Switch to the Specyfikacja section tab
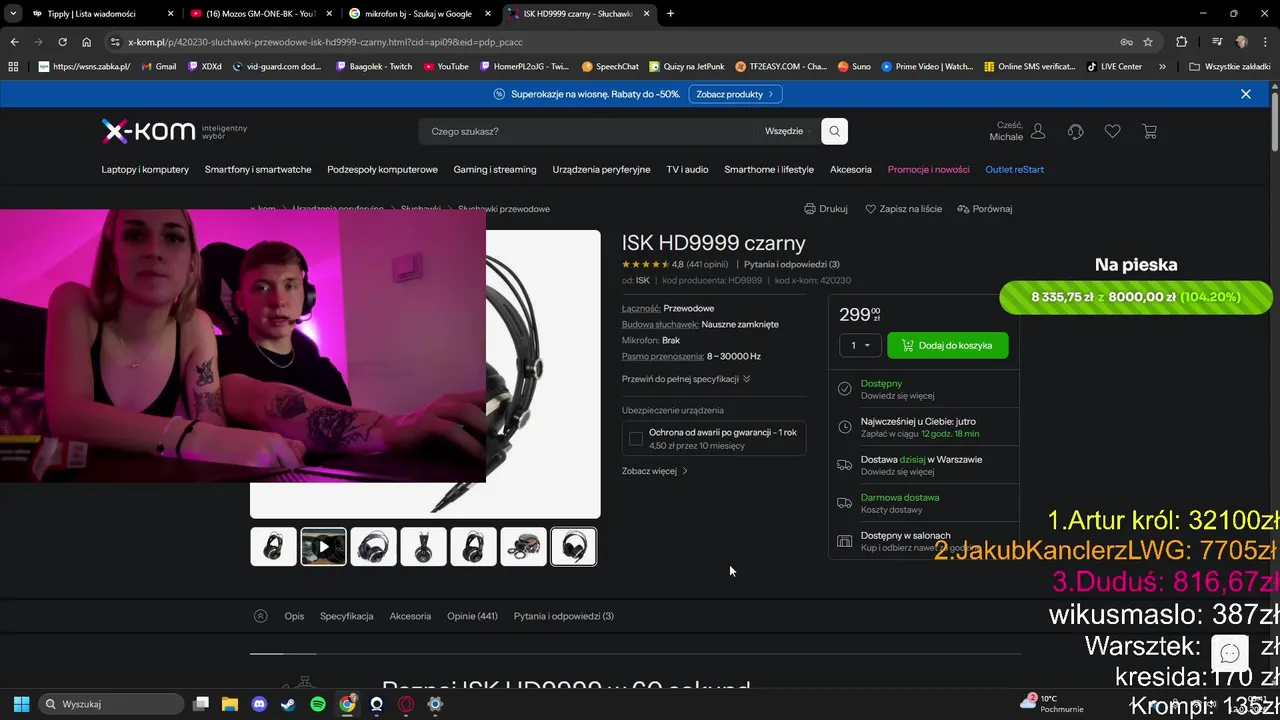1280x720 pixels. 346,616
